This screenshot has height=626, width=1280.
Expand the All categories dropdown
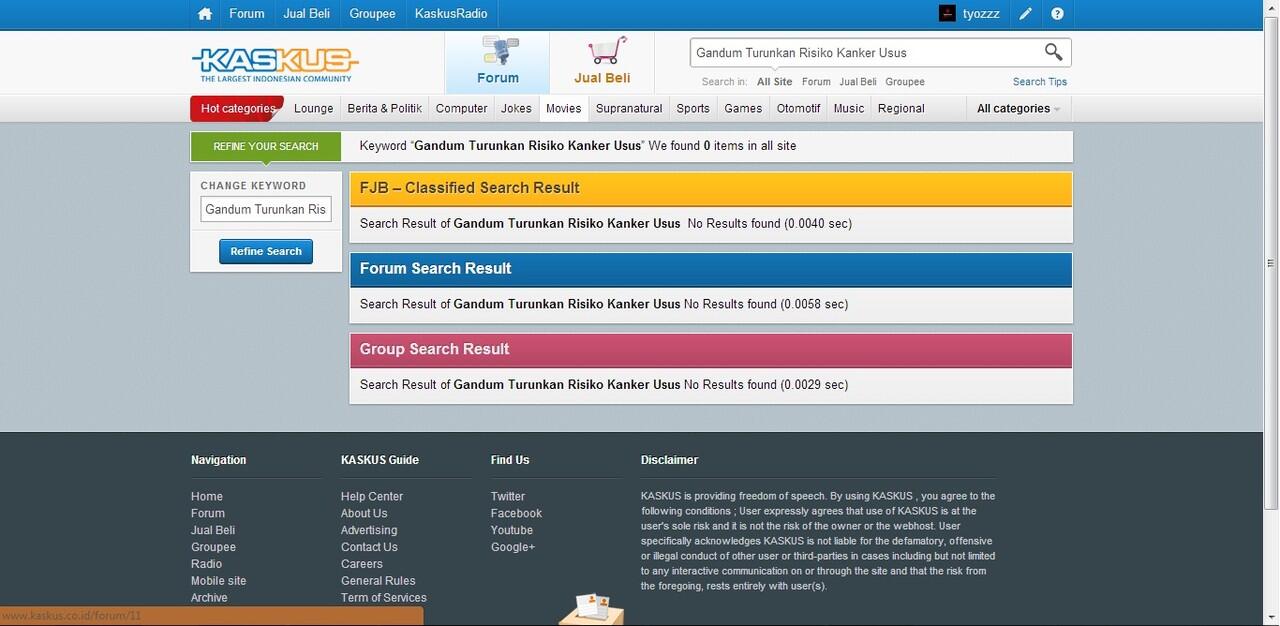point(1019,108)
